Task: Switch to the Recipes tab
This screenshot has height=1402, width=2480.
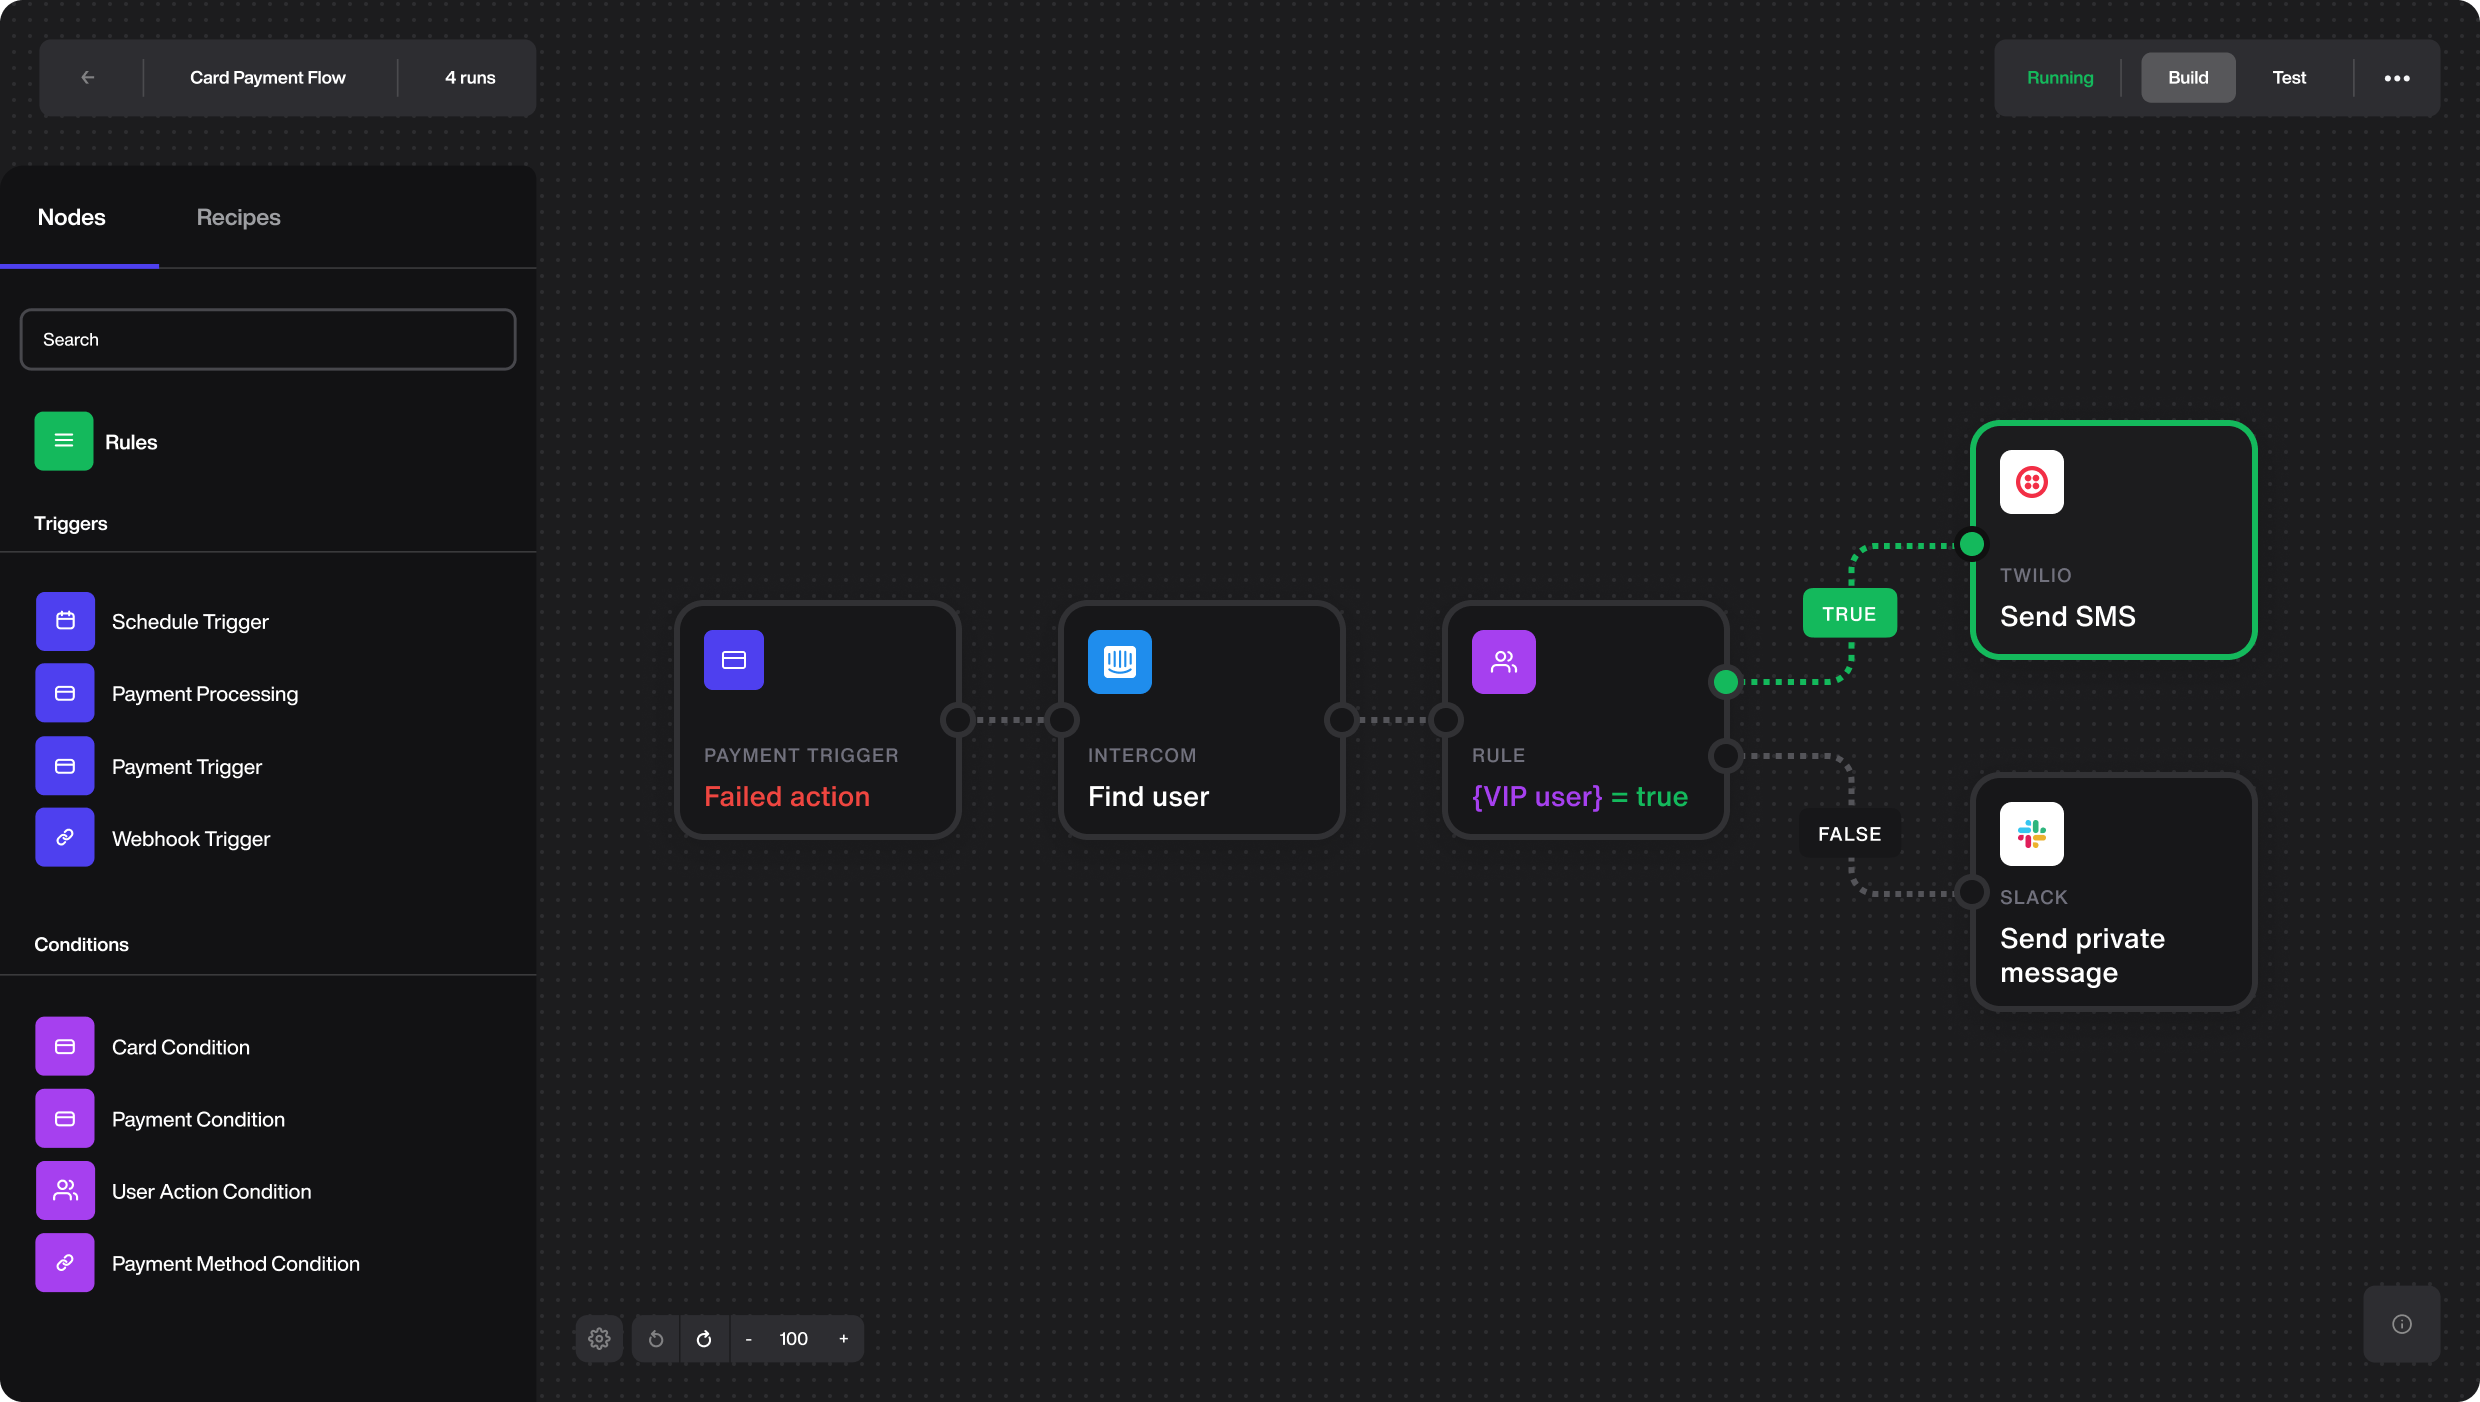Action: pyautogui.click(x=238, y=217)
